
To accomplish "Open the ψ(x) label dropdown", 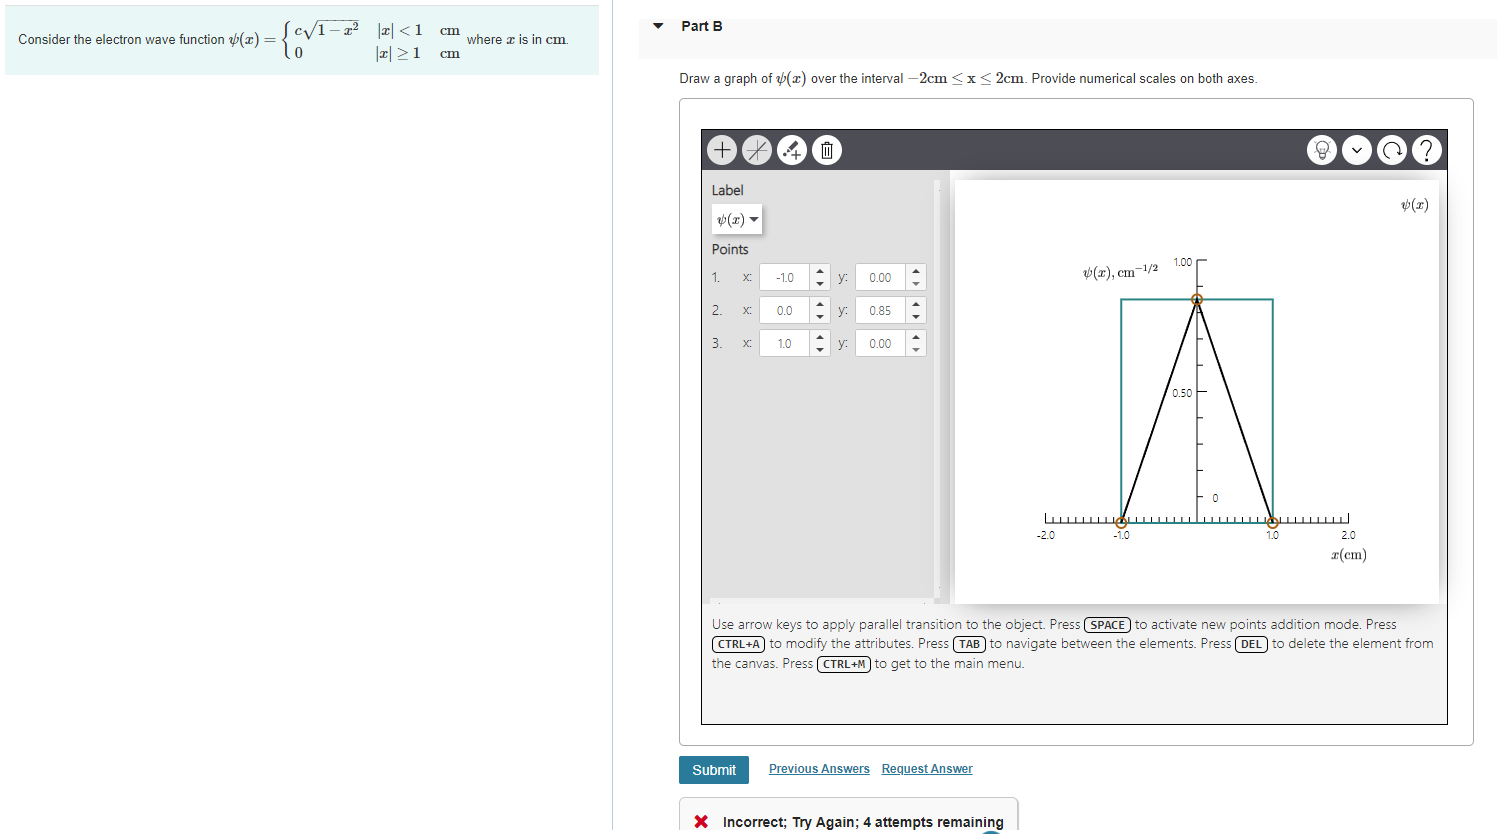I will pos(737,219).
